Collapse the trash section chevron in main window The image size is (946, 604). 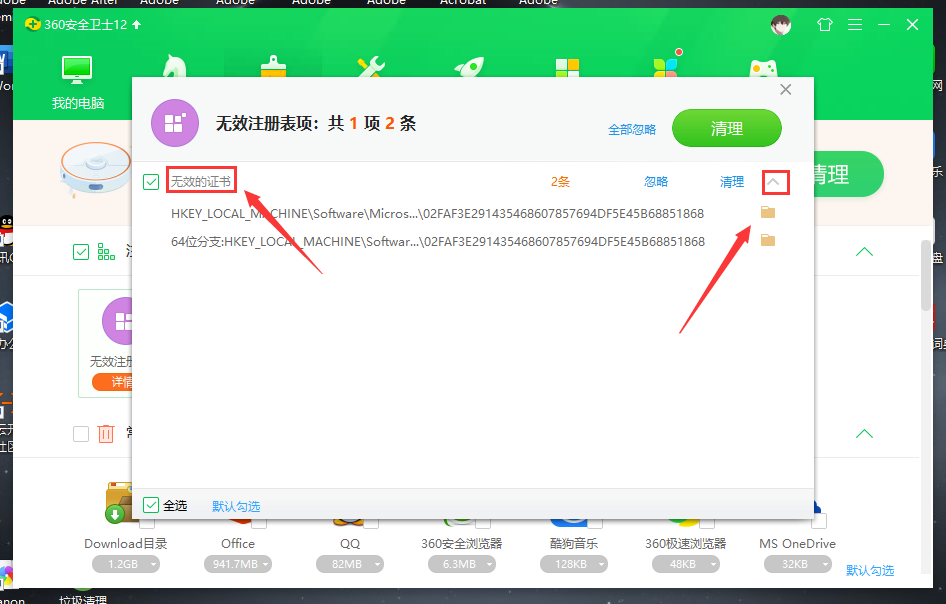[x=864, y=434]
